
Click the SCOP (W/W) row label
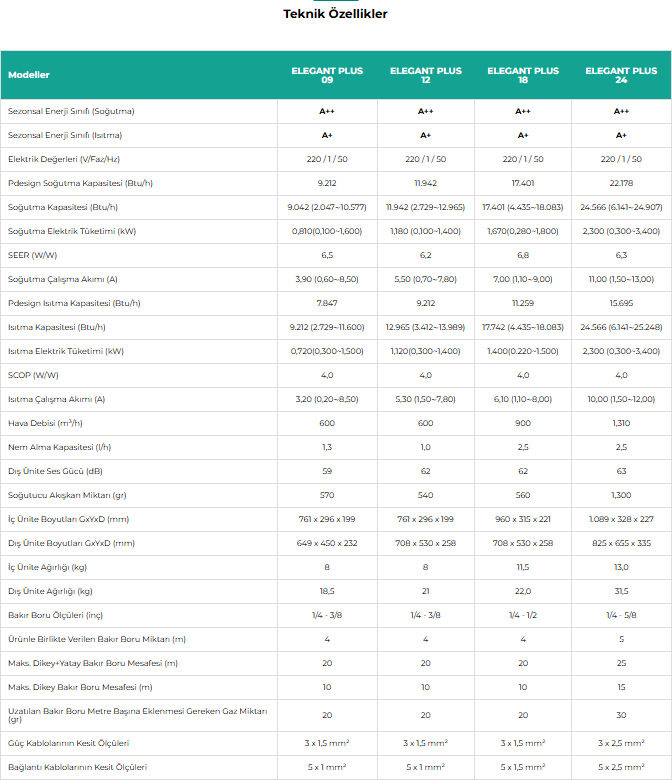(x=33, y=375)
